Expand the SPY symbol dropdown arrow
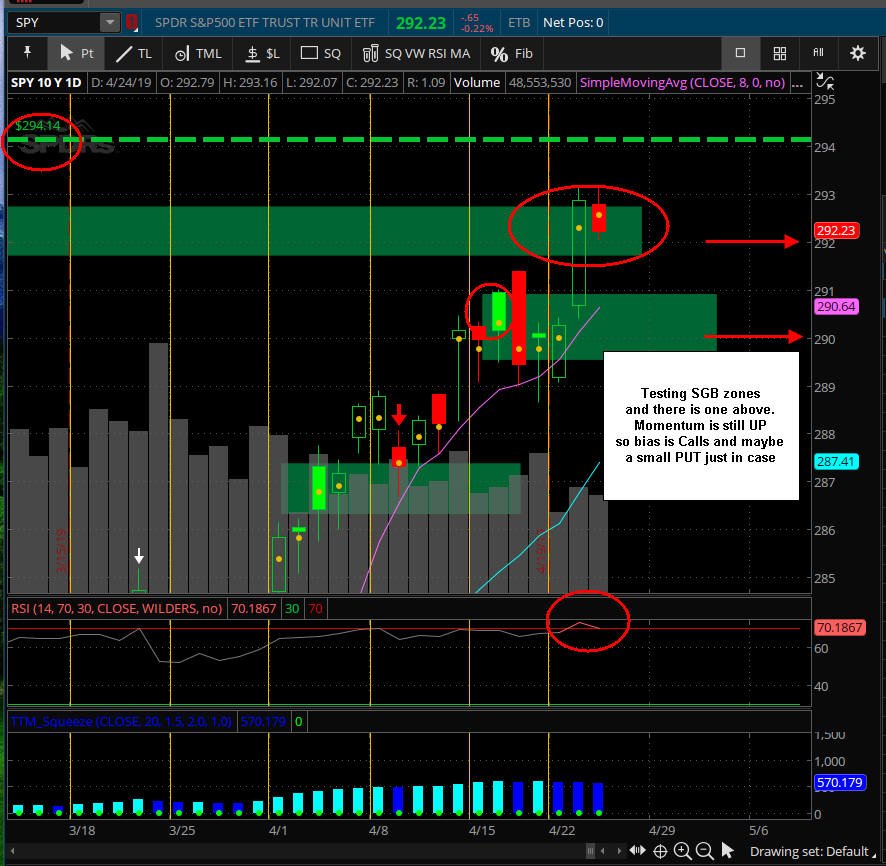This screenshot has width=886, height=866. (x=110, y=23)
